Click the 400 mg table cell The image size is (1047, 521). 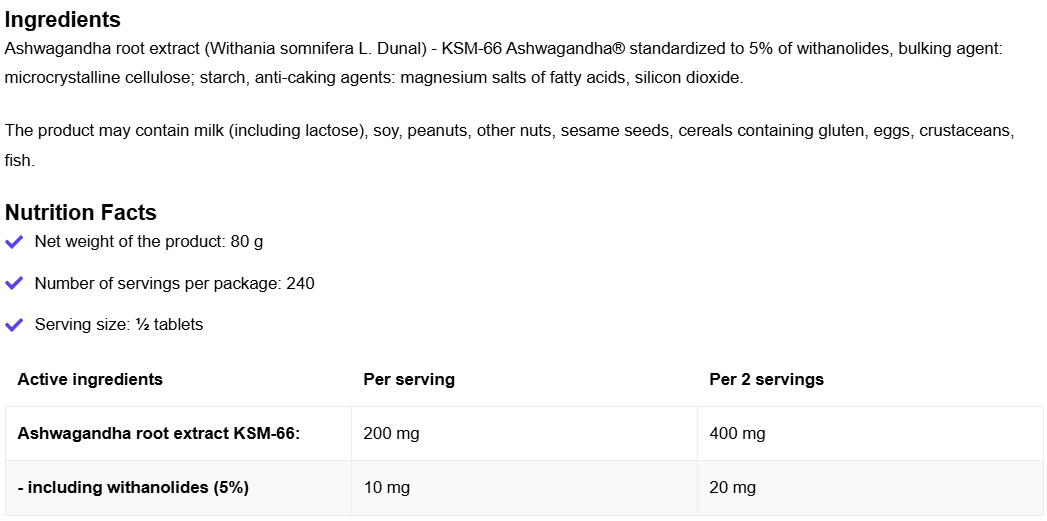[737, 433]
